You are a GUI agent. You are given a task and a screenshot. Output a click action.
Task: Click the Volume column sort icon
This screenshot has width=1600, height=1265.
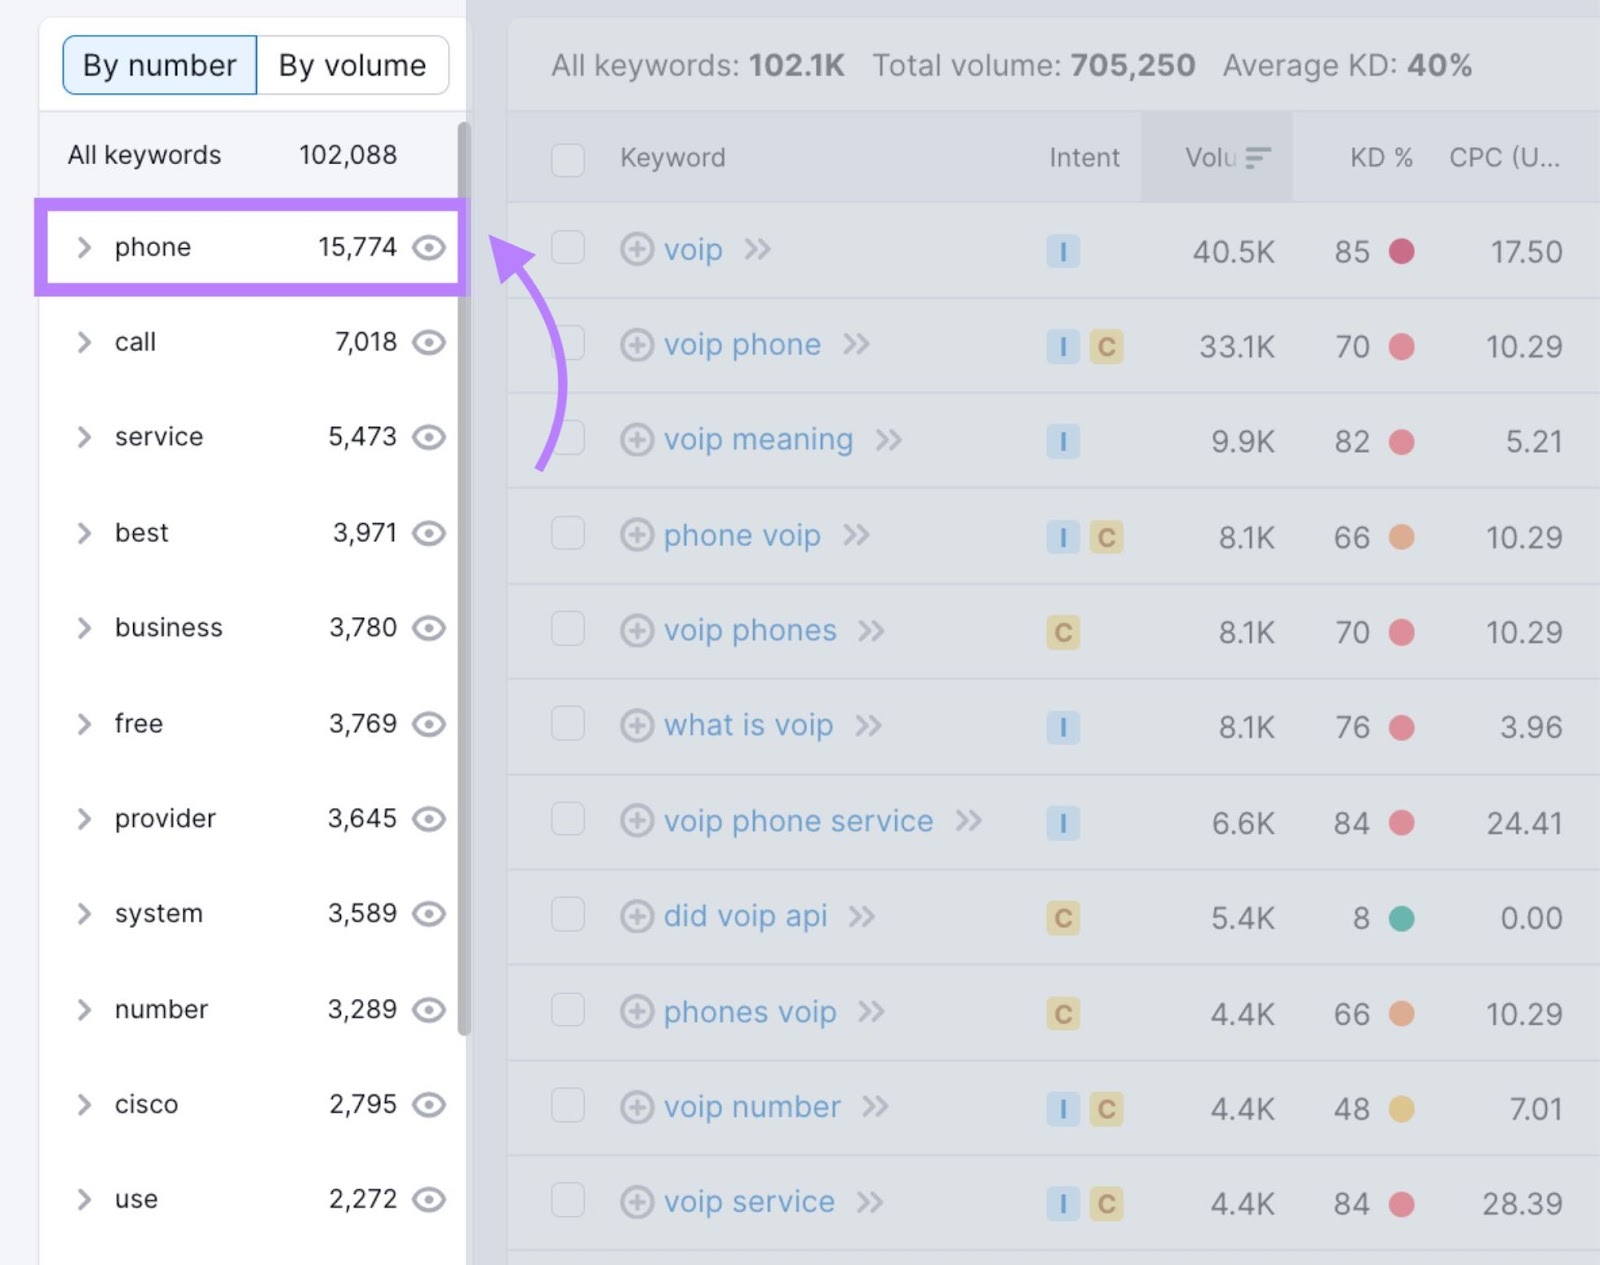pyautogui.click(x=1257, y=158)
